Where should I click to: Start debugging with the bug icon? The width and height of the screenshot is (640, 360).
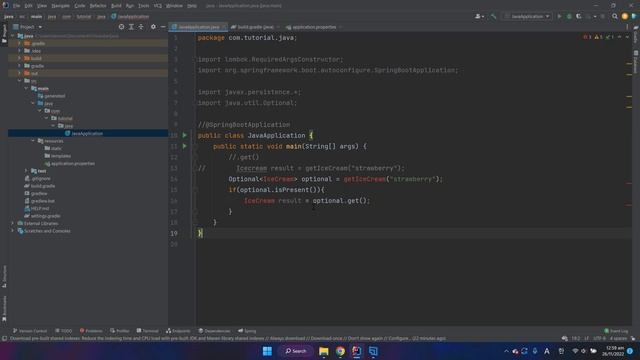click(569, 16)
